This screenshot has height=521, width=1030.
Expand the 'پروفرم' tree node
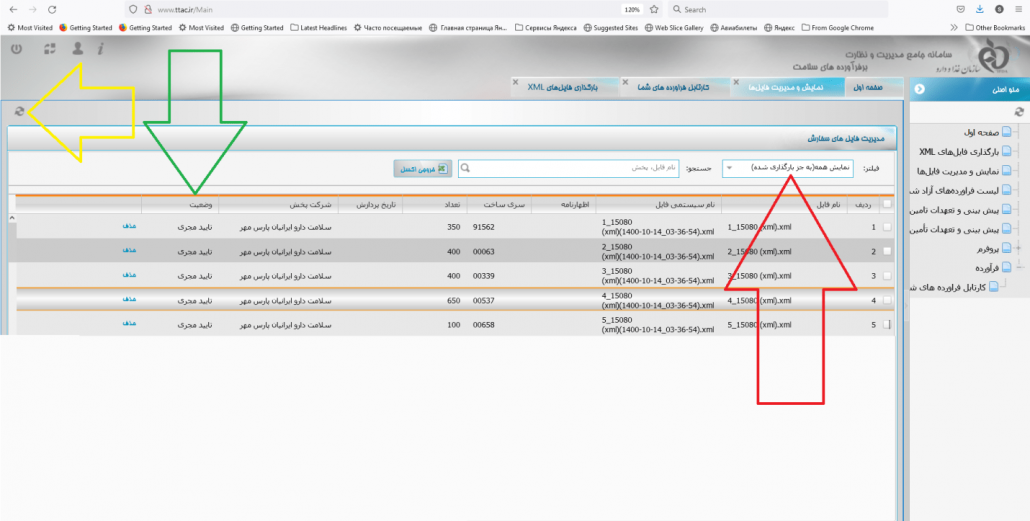click(x=1019, y=248)
